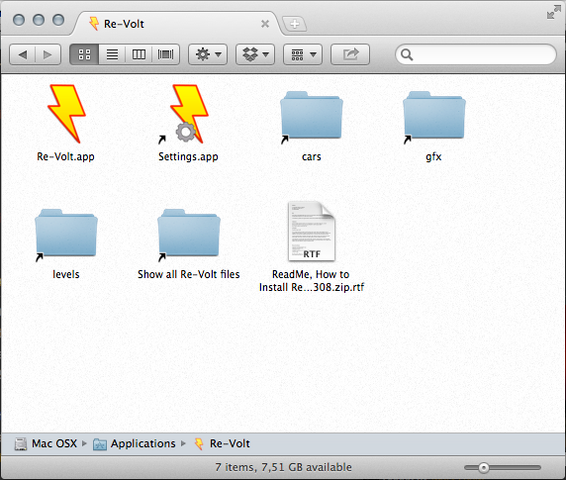Viewport: 566px width, 480px height.
Task: Select the Show all Re-Volt files folder
Action: pos(188,234)
